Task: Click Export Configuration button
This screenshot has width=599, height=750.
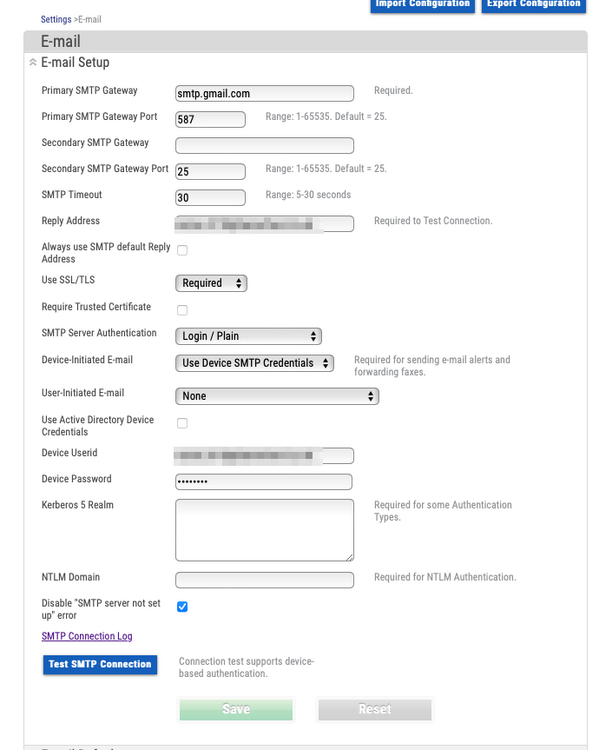Action: click(533, 5)
